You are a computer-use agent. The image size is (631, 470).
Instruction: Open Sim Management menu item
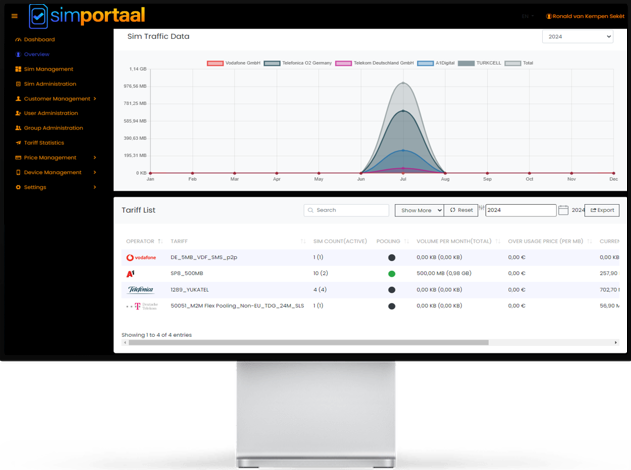coord(49,69)
